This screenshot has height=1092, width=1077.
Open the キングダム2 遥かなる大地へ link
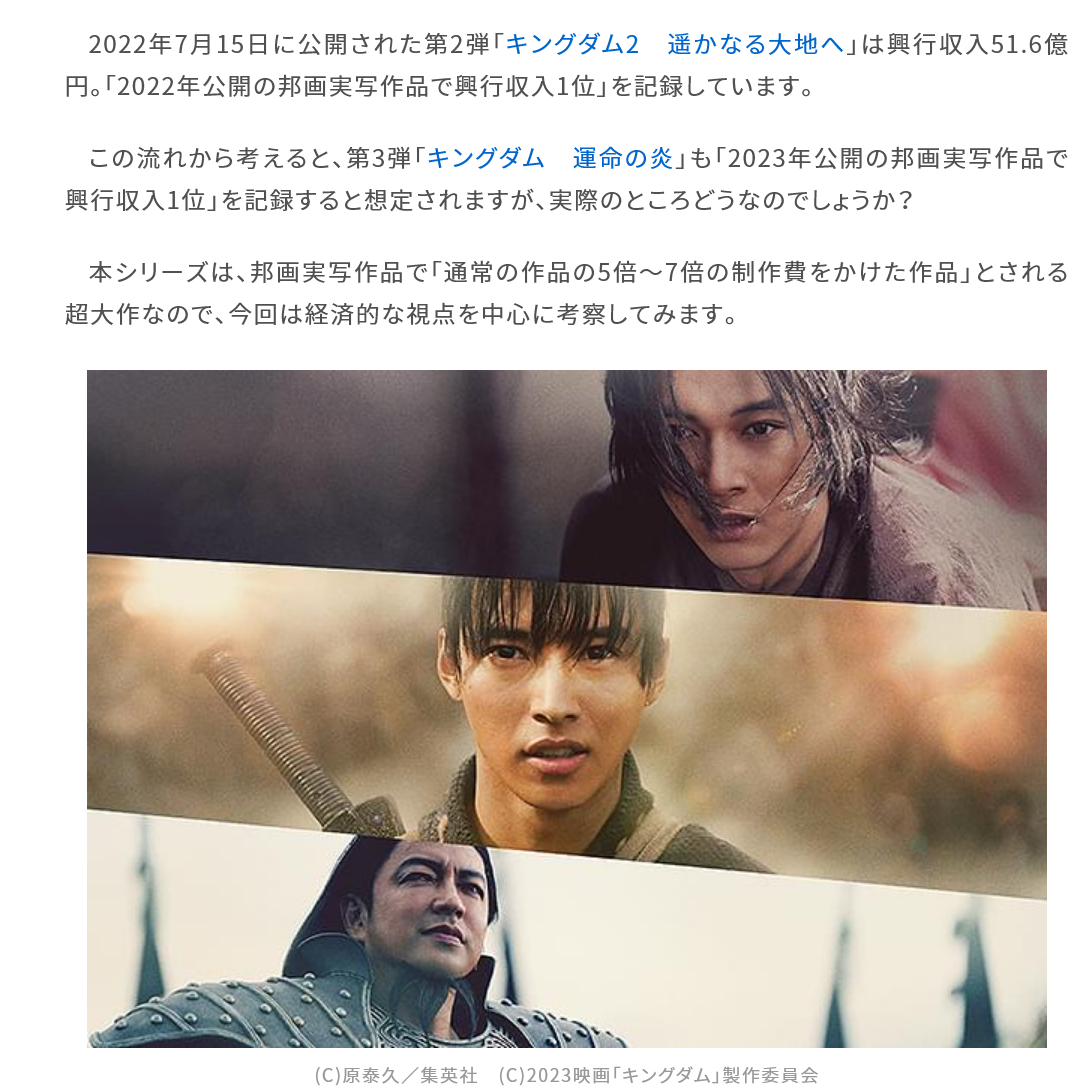(674, 45)
